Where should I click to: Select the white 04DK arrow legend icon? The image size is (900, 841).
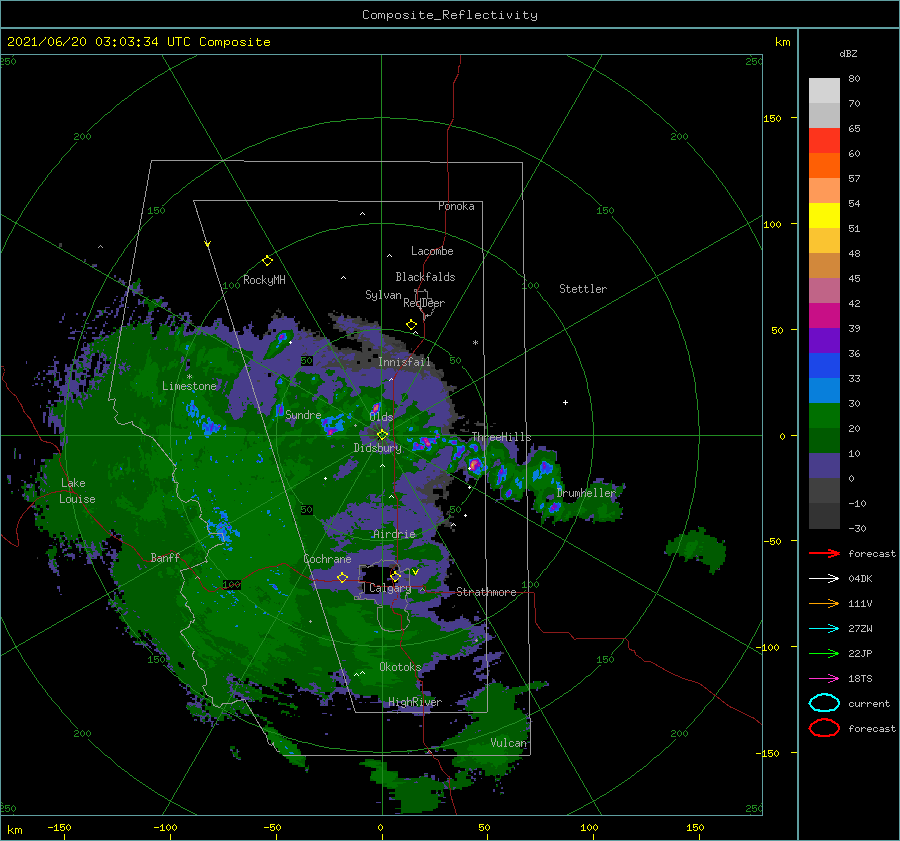pos(824,578)
